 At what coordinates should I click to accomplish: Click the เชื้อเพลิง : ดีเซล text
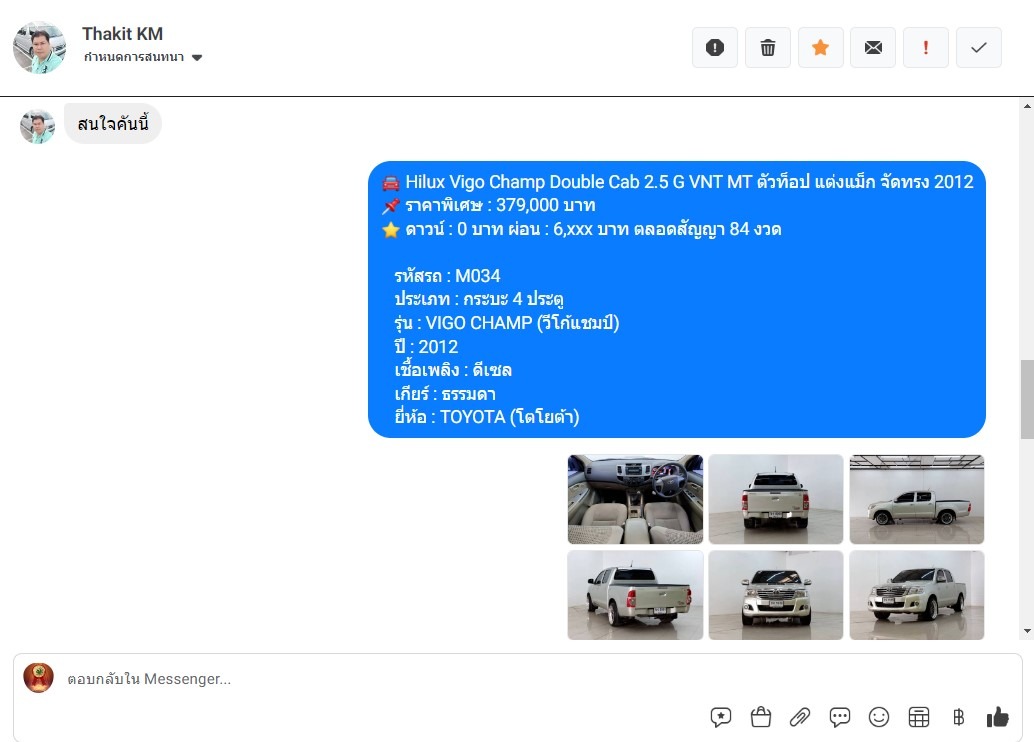click(x=453, y=369)
